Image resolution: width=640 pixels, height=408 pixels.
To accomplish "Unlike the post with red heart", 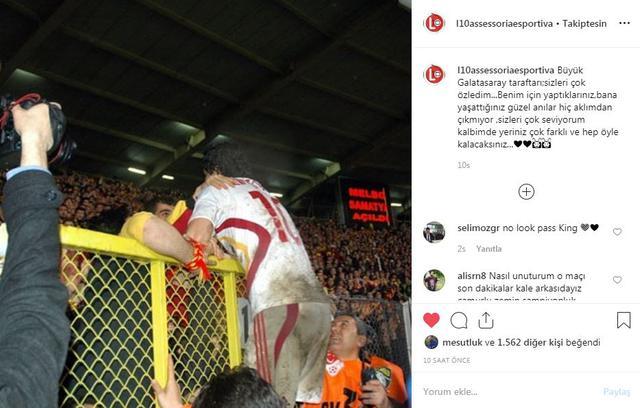I will pos(431,320).
